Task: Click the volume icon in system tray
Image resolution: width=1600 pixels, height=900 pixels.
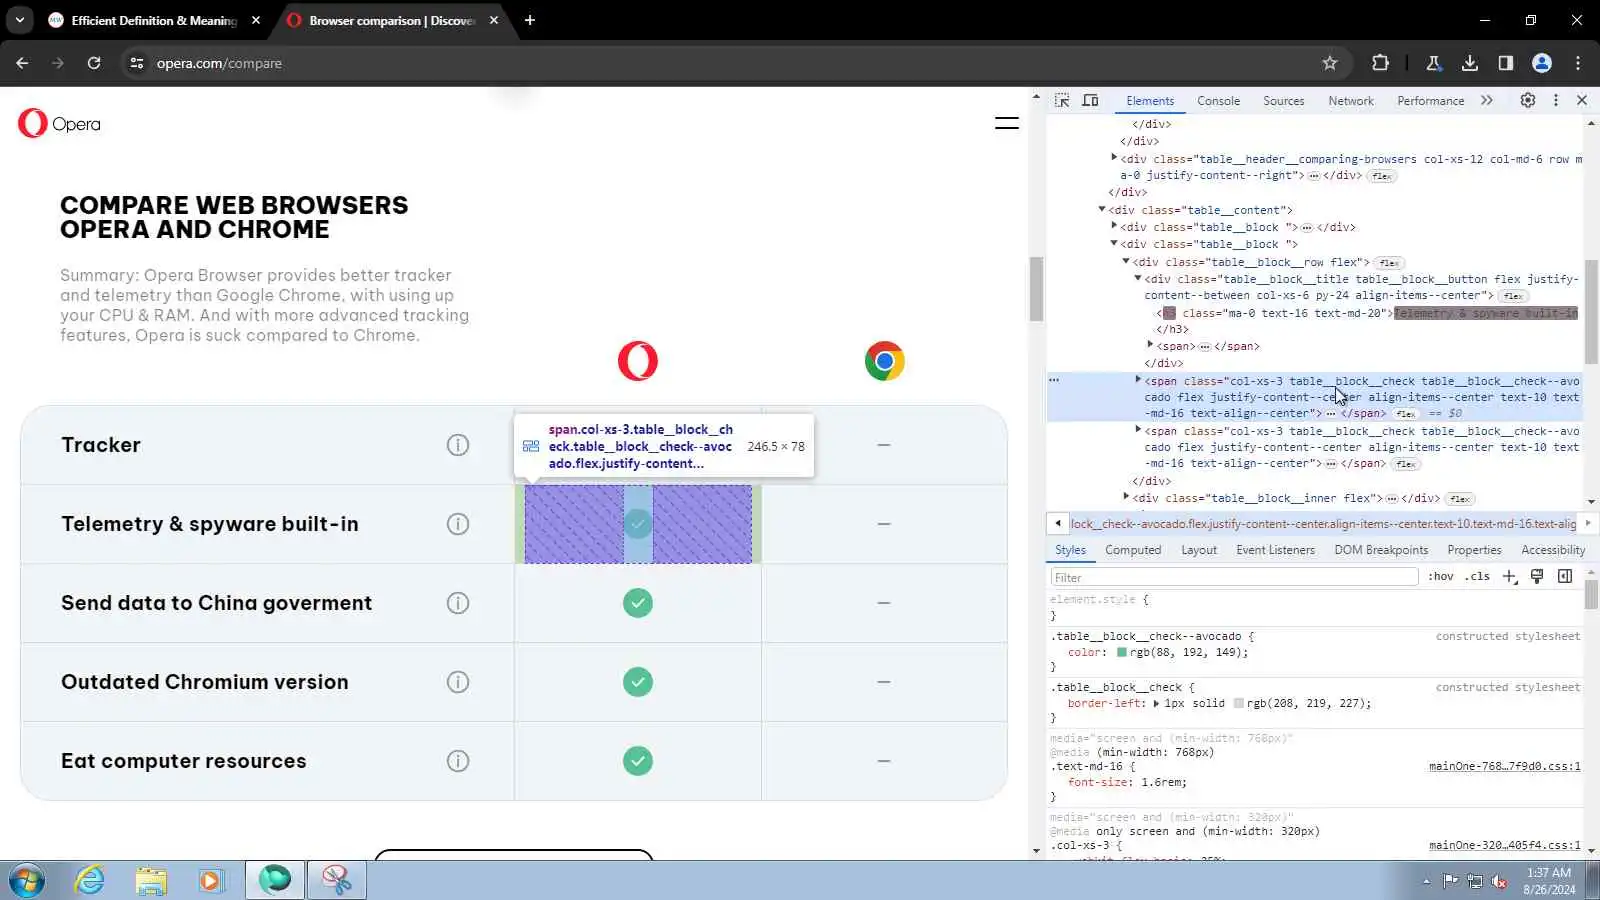Action: pos(1499,881)
